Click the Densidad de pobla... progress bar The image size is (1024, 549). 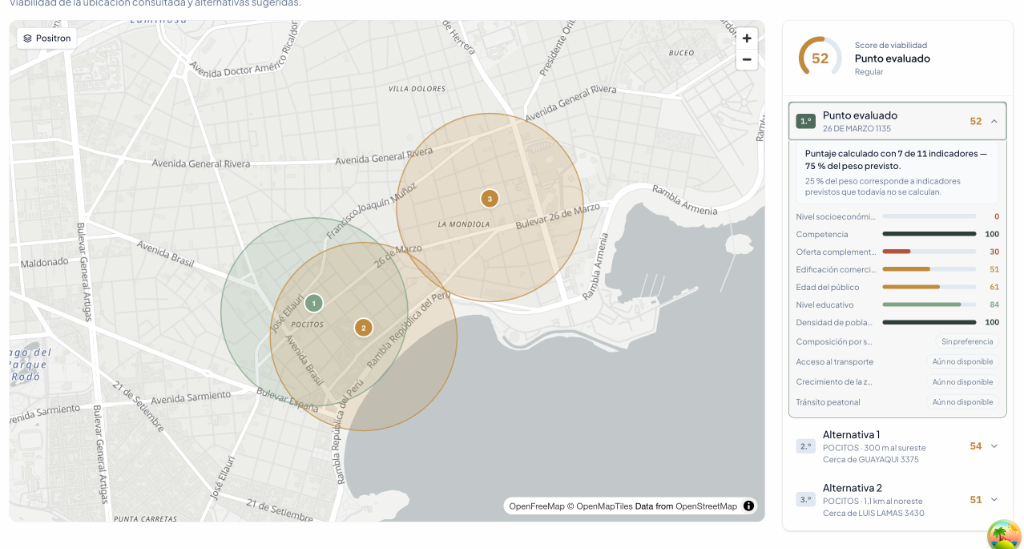tap(929, 322)
